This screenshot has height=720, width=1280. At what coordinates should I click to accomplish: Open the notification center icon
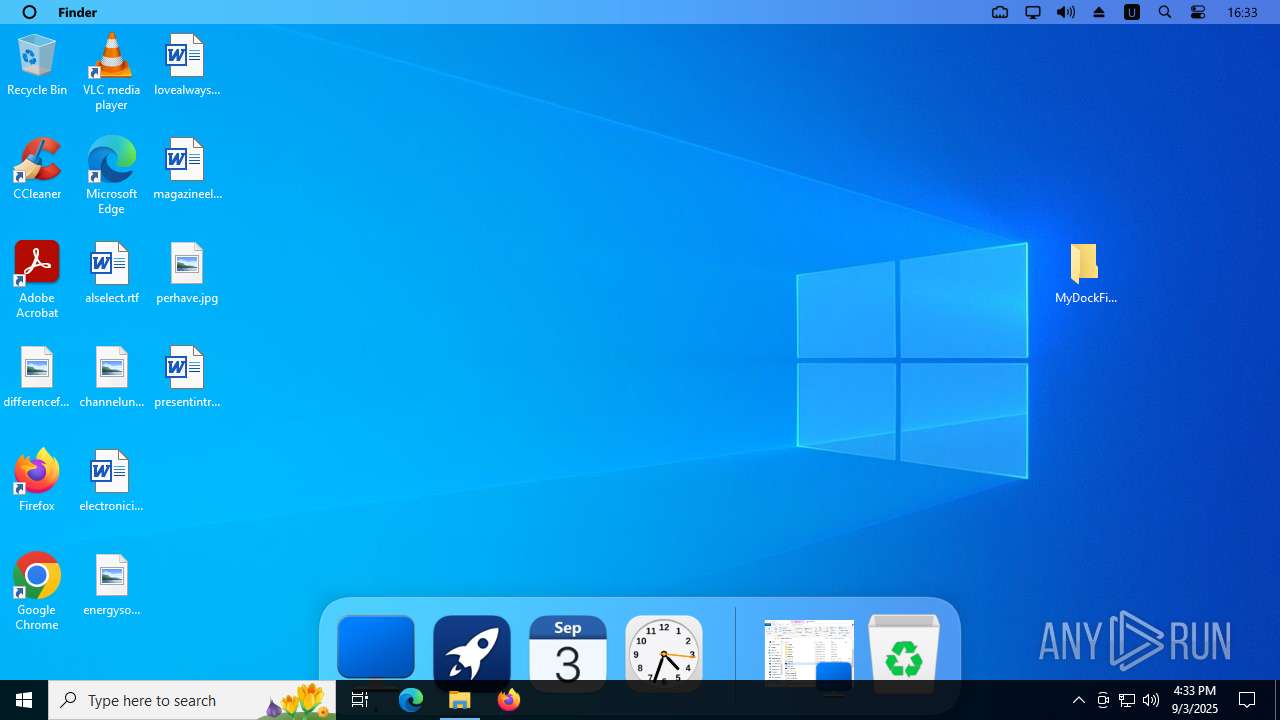tap(1247, 700)
